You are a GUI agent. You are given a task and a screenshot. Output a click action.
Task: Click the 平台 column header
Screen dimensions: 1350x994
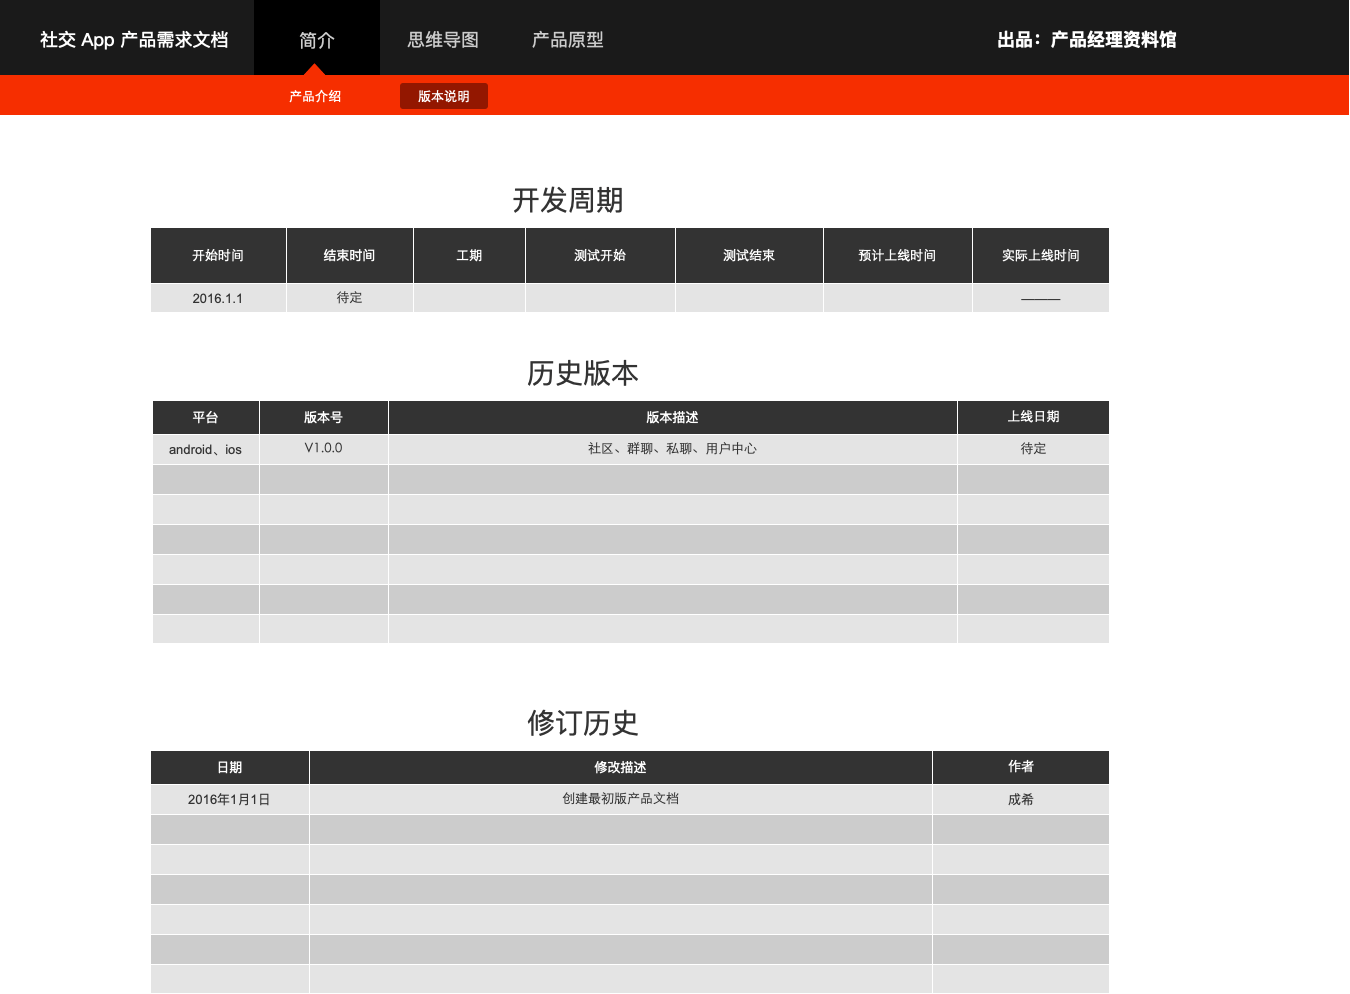(x=205, y=417)
